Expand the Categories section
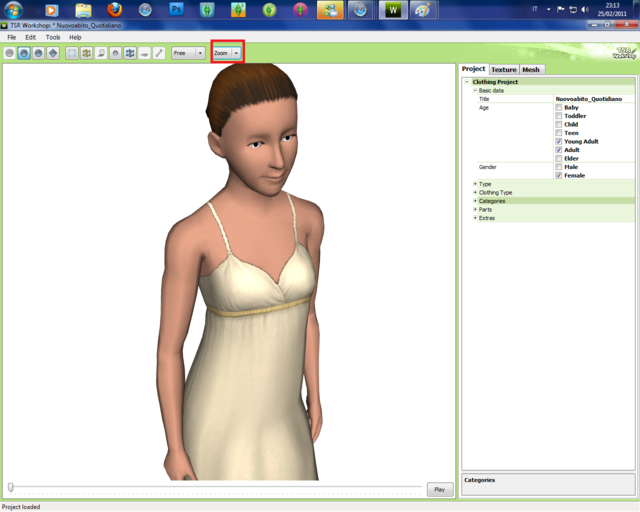This screenshot has width=640, height=512. tap(475, 201)
